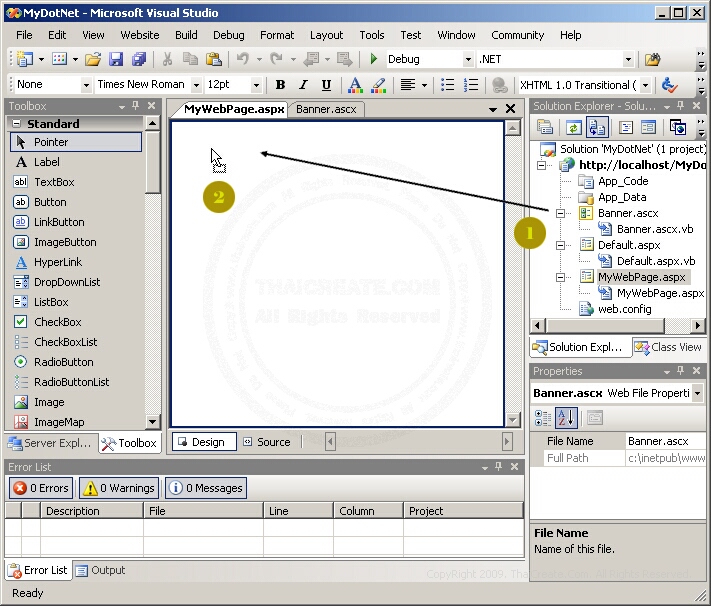Click the Open File toolbar icon
Viewport: 711px width, 606px height.
pos(93,59)
